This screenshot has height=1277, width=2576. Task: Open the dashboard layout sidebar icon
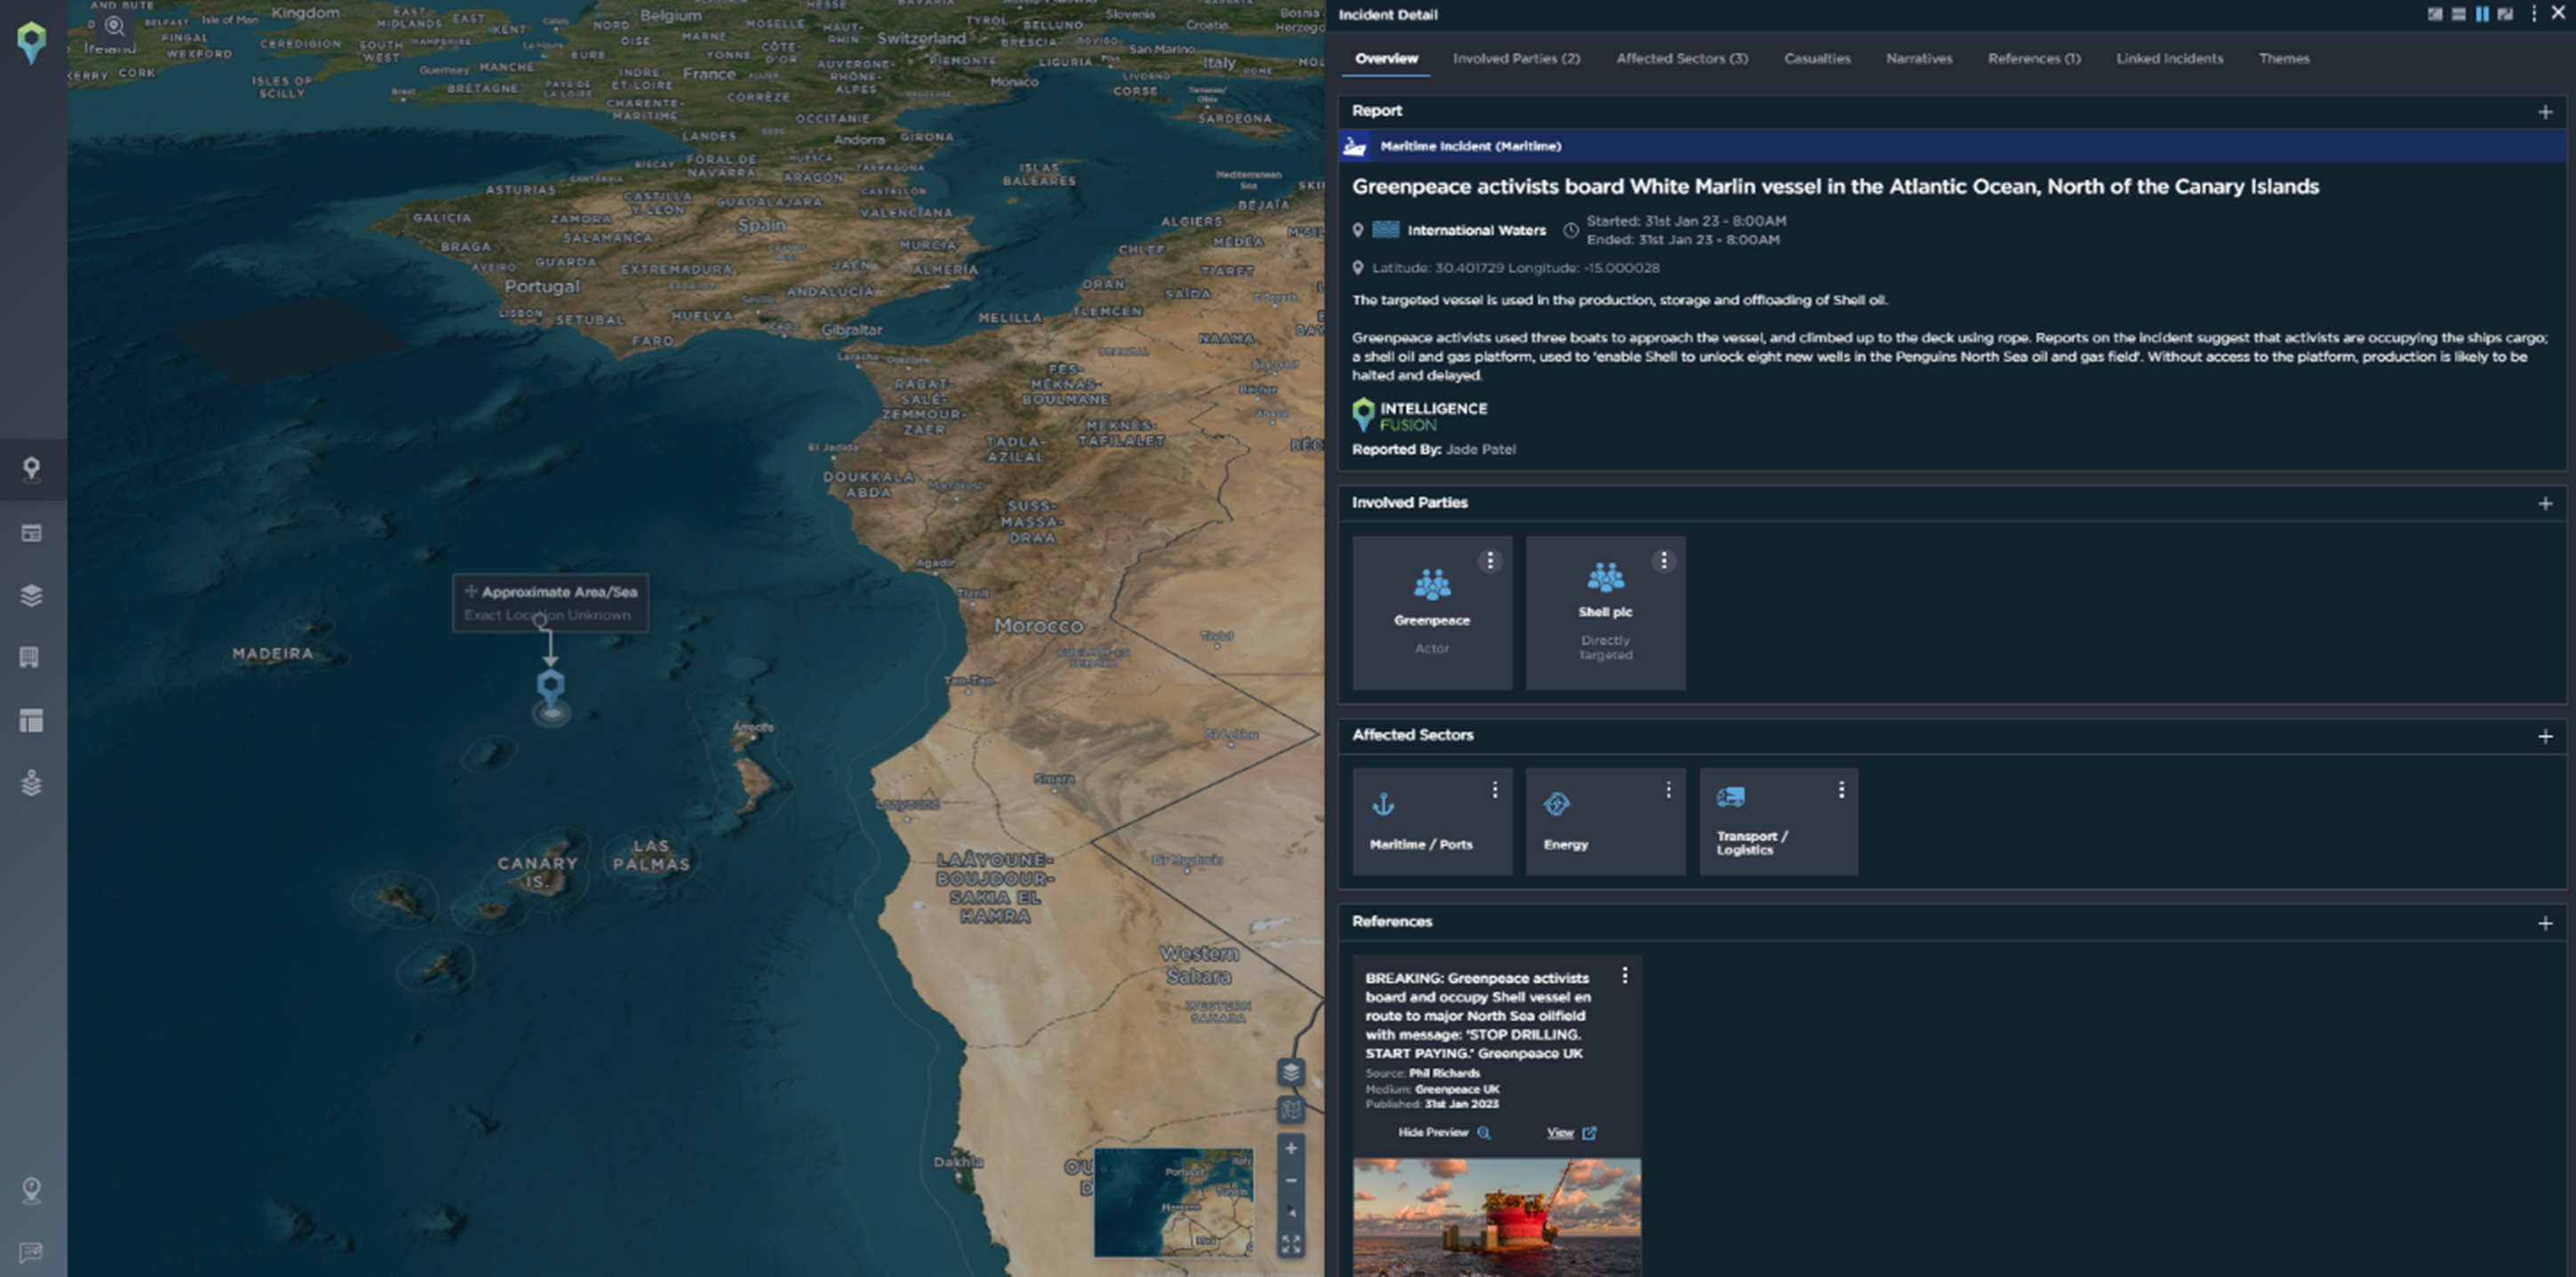[32, 720]
